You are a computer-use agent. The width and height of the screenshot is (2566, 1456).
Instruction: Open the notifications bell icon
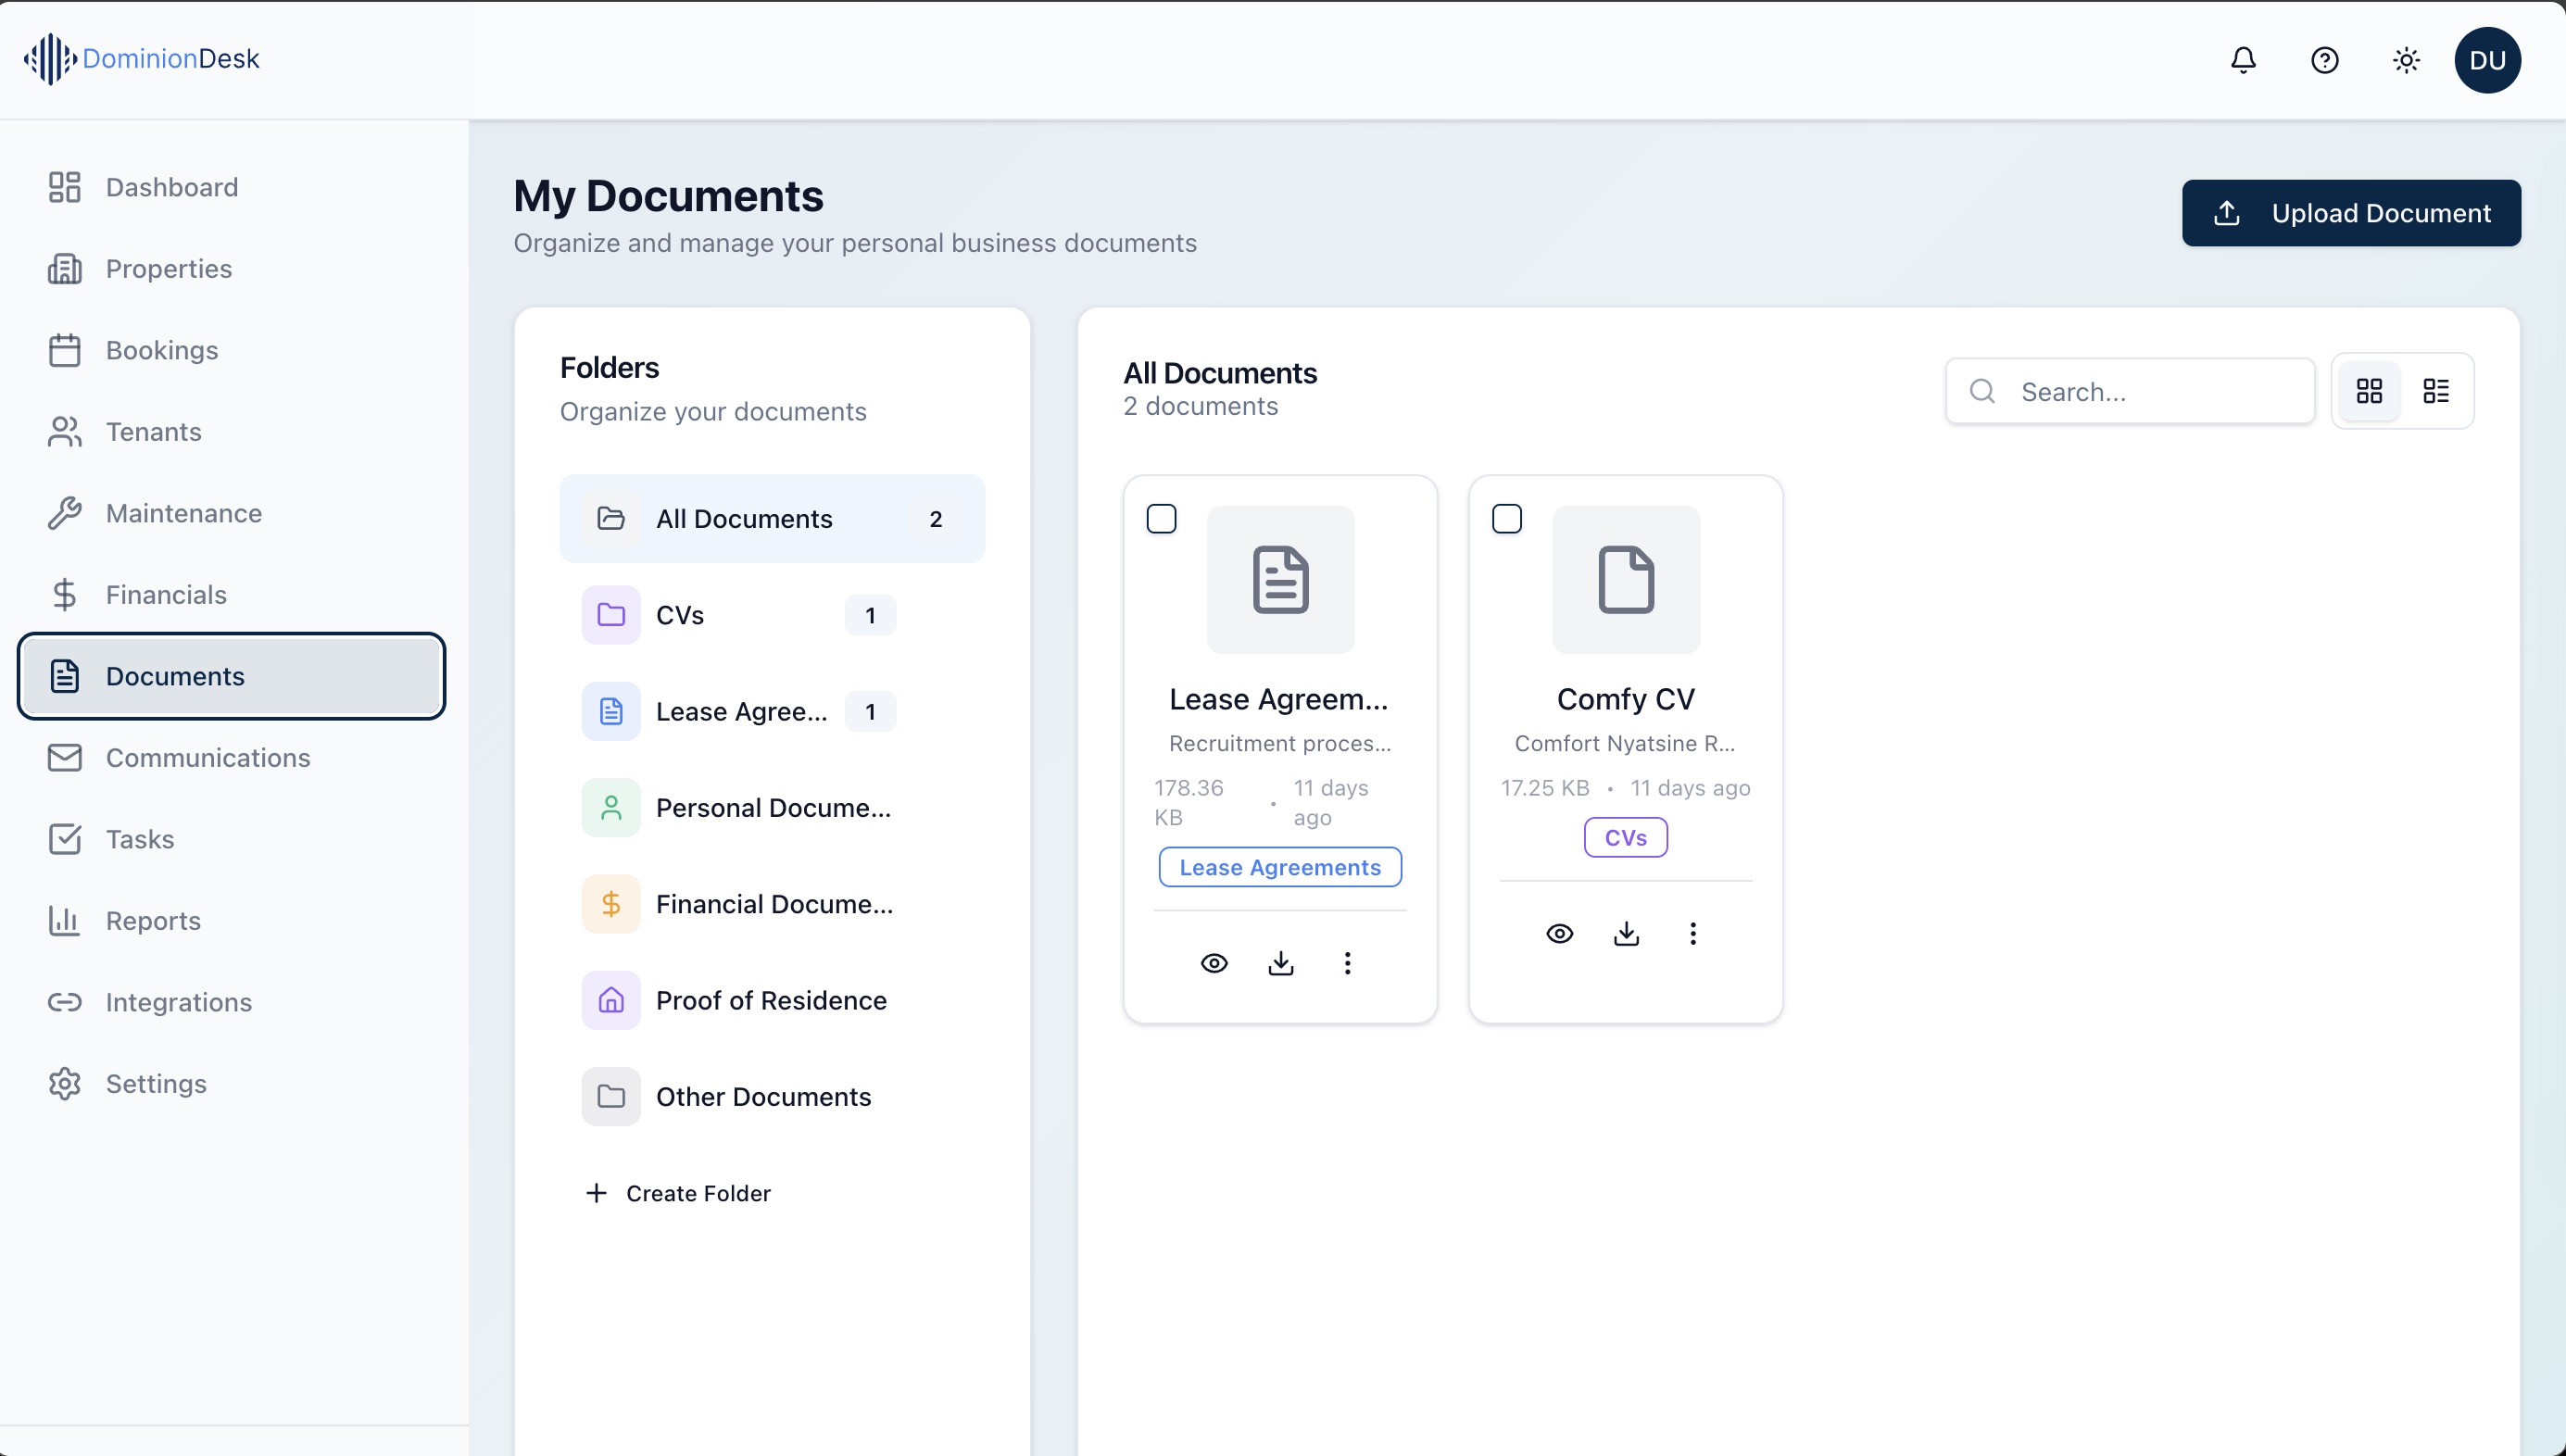point(2243,60)
